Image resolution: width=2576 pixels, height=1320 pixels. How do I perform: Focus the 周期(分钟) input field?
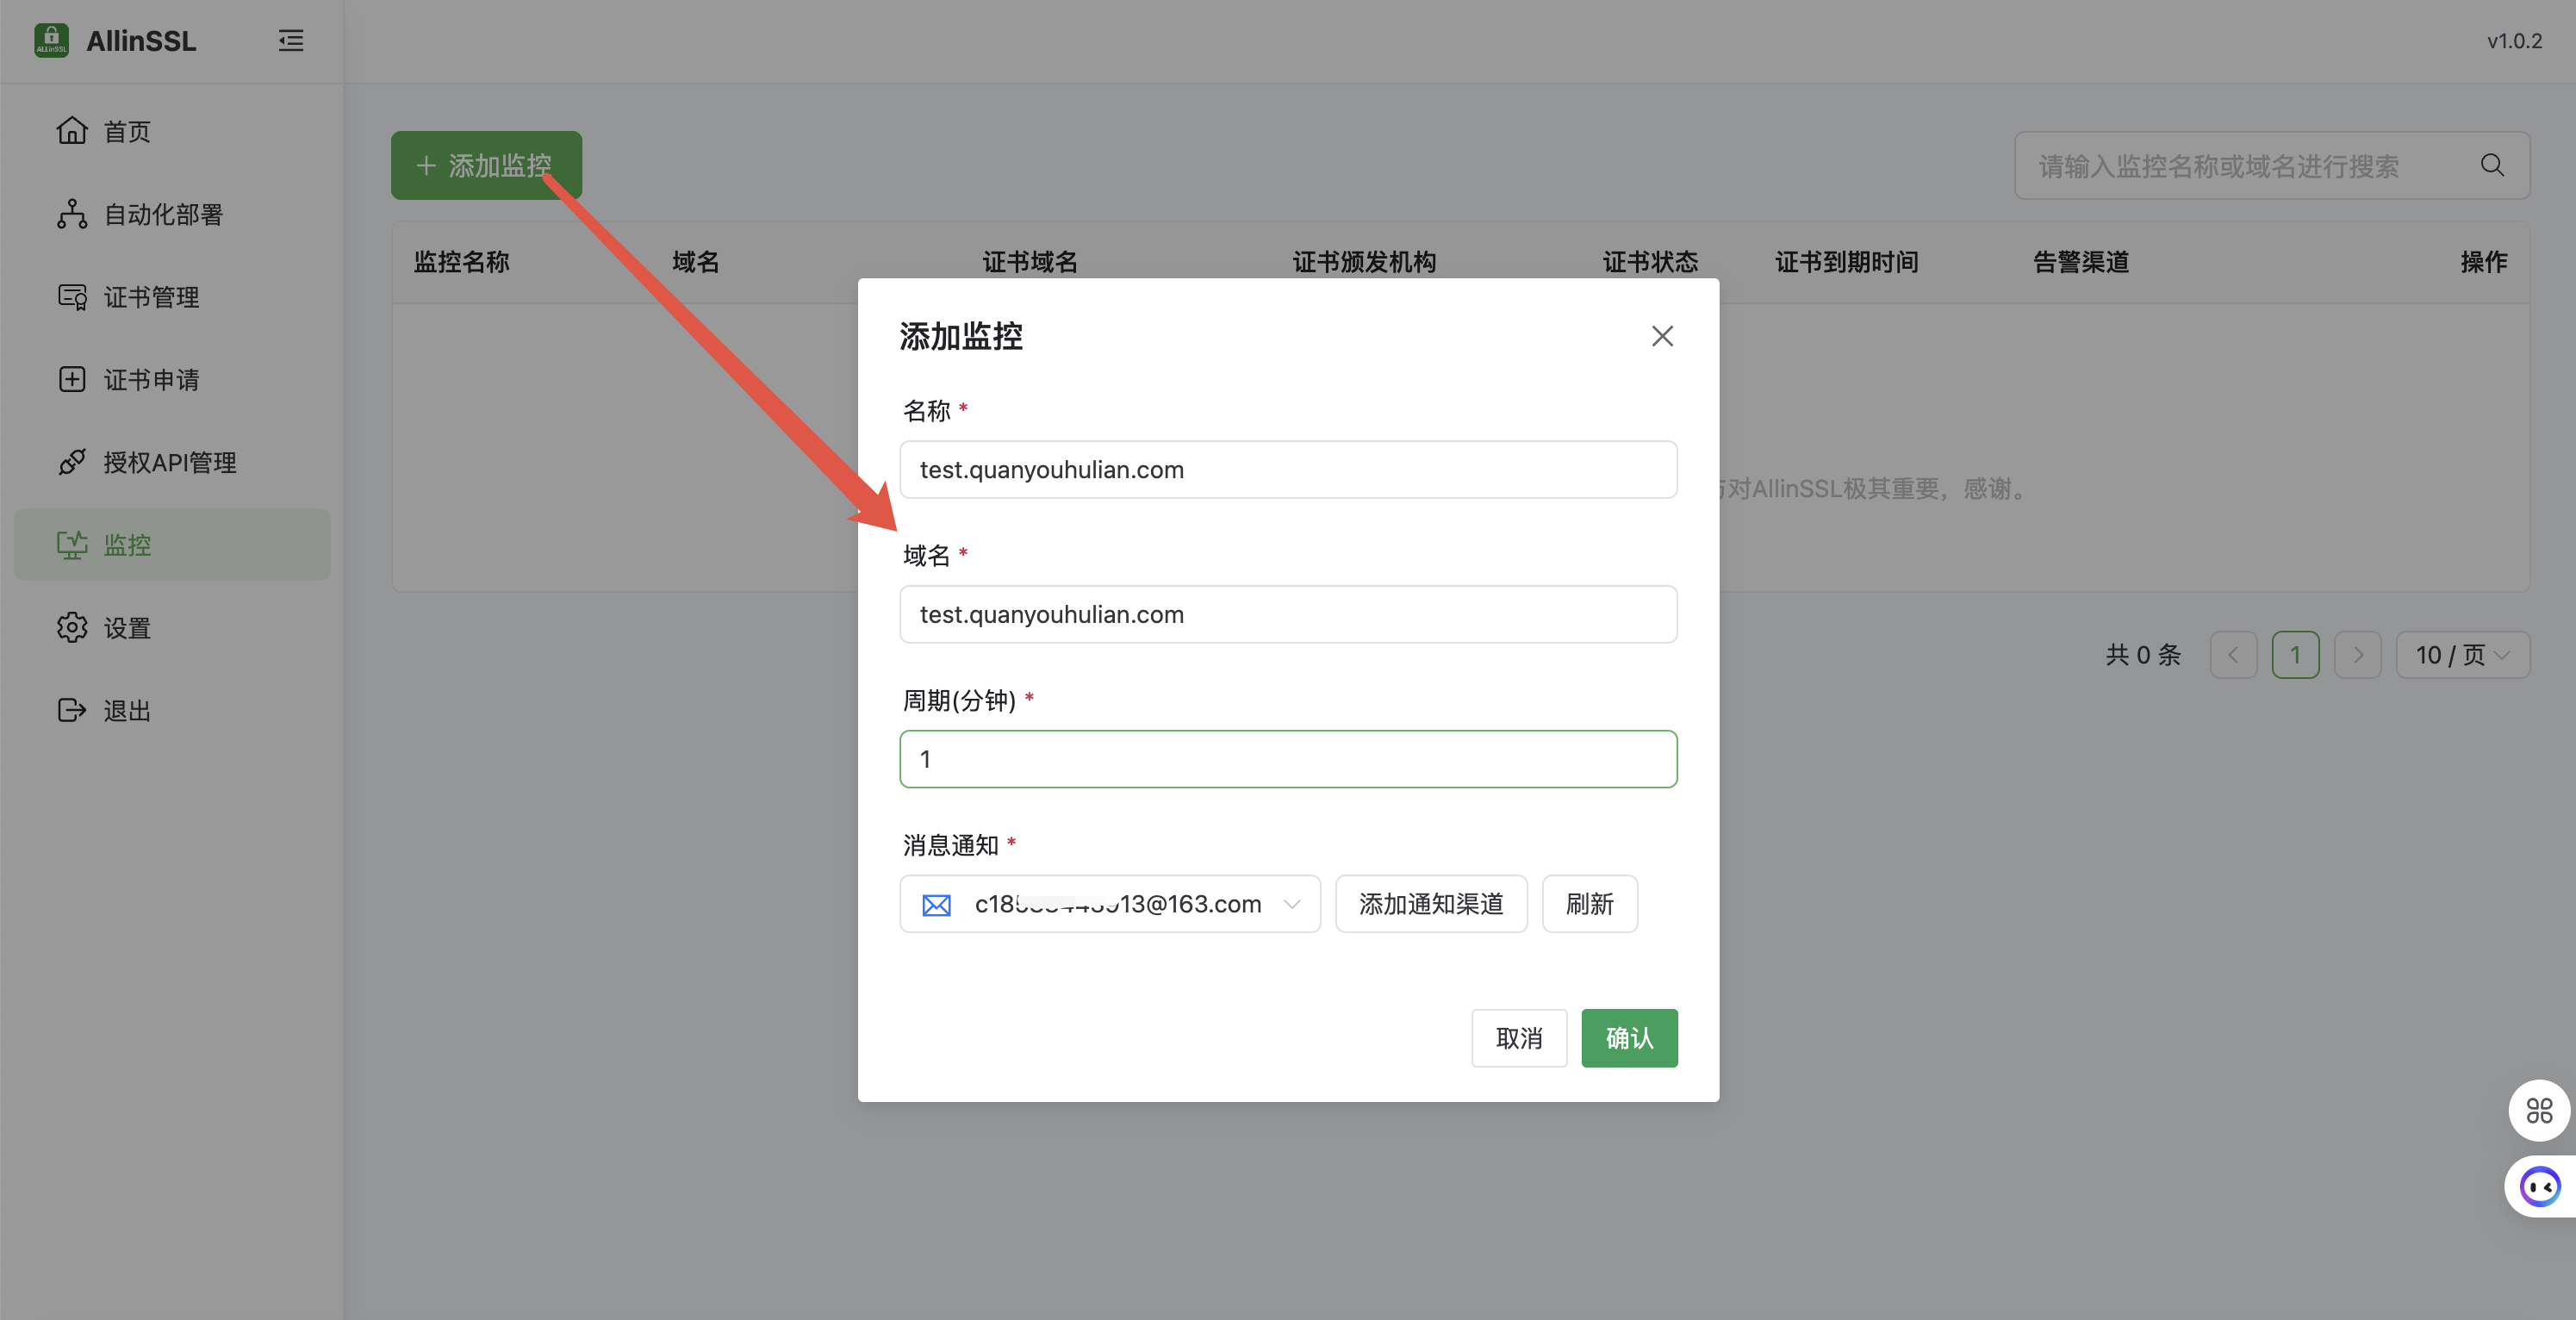pyautogui.click(x=1287, y=759)
